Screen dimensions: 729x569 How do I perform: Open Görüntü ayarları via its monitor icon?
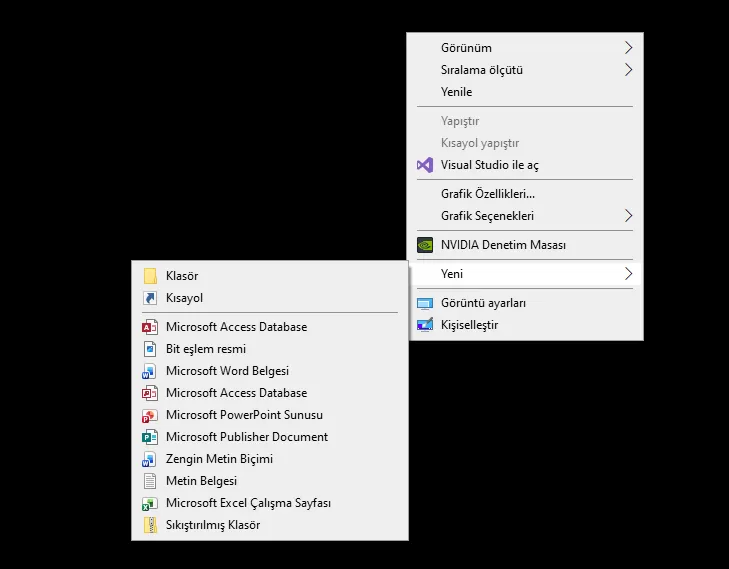coord(425,303)
